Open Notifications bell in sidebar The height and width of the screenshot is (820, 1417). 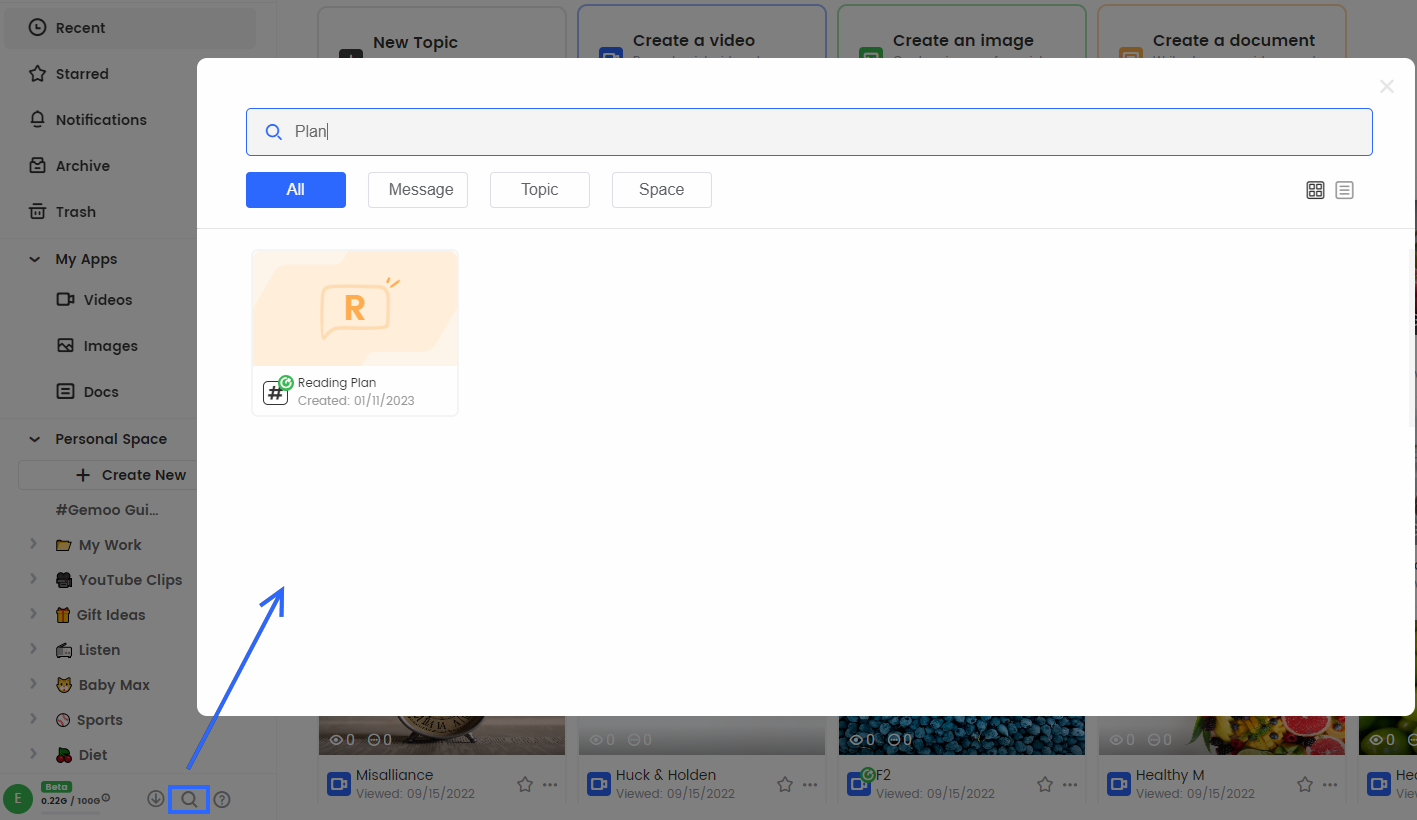point(37,120)
